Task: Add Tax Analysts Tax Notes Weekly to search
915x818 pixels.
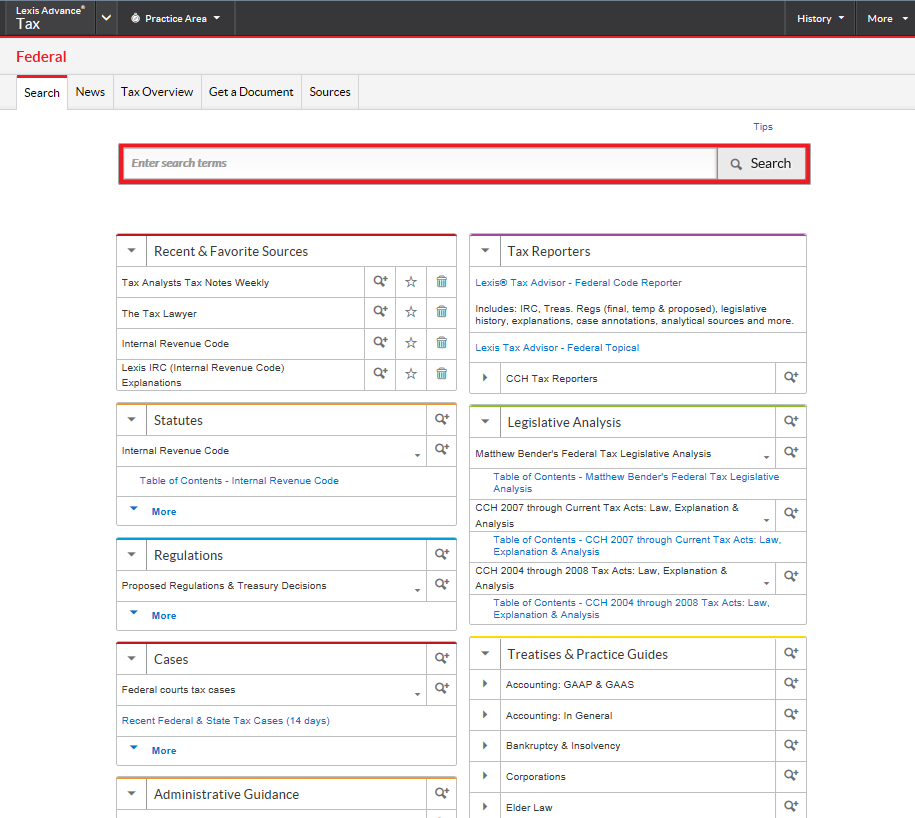Action: coord(380,282)
